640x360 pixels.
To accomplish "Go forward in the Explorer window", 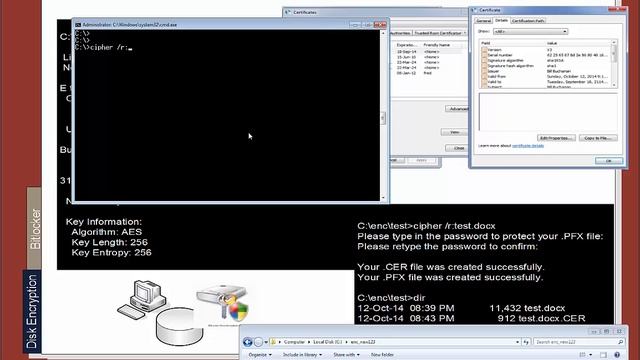I will coord(258,342).
